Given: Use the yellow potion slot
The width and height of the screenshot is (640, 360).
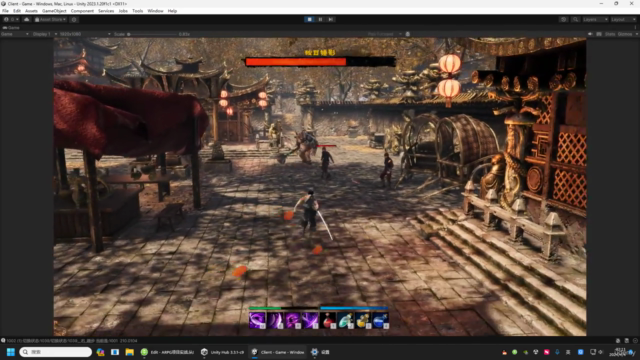Looking at the screenshot, I should tap(363, 320).
